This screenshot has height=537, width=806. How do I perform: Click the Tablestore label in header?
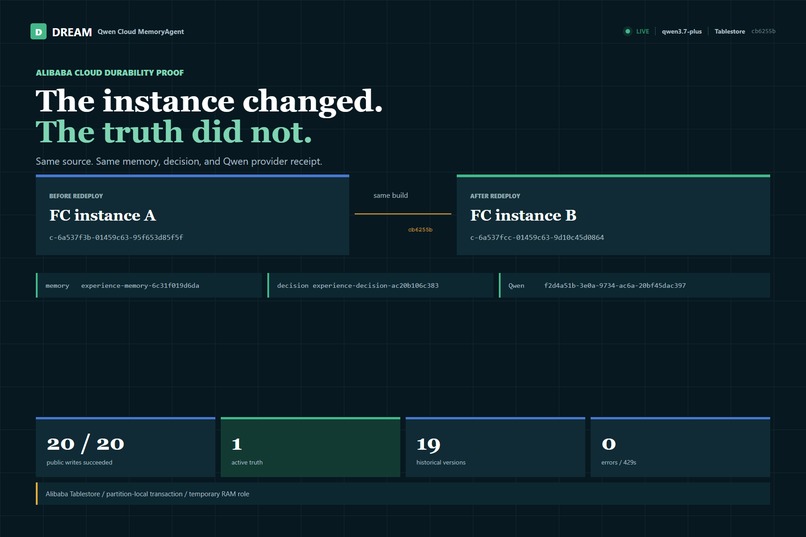[x=729, y=31]
